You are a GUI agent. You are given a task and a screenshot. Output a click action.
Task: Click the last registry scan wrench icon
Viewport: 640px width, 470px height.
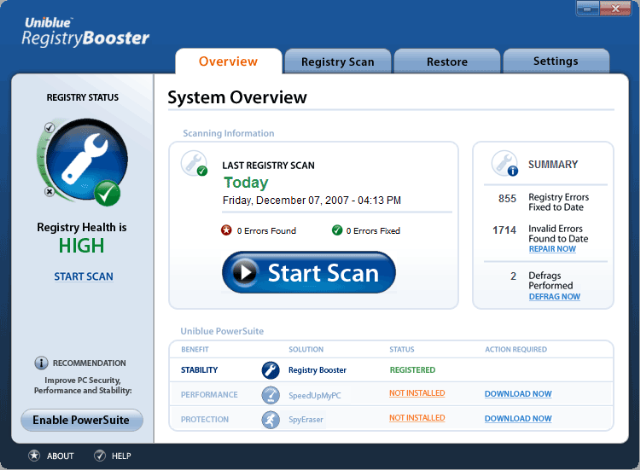194,163
